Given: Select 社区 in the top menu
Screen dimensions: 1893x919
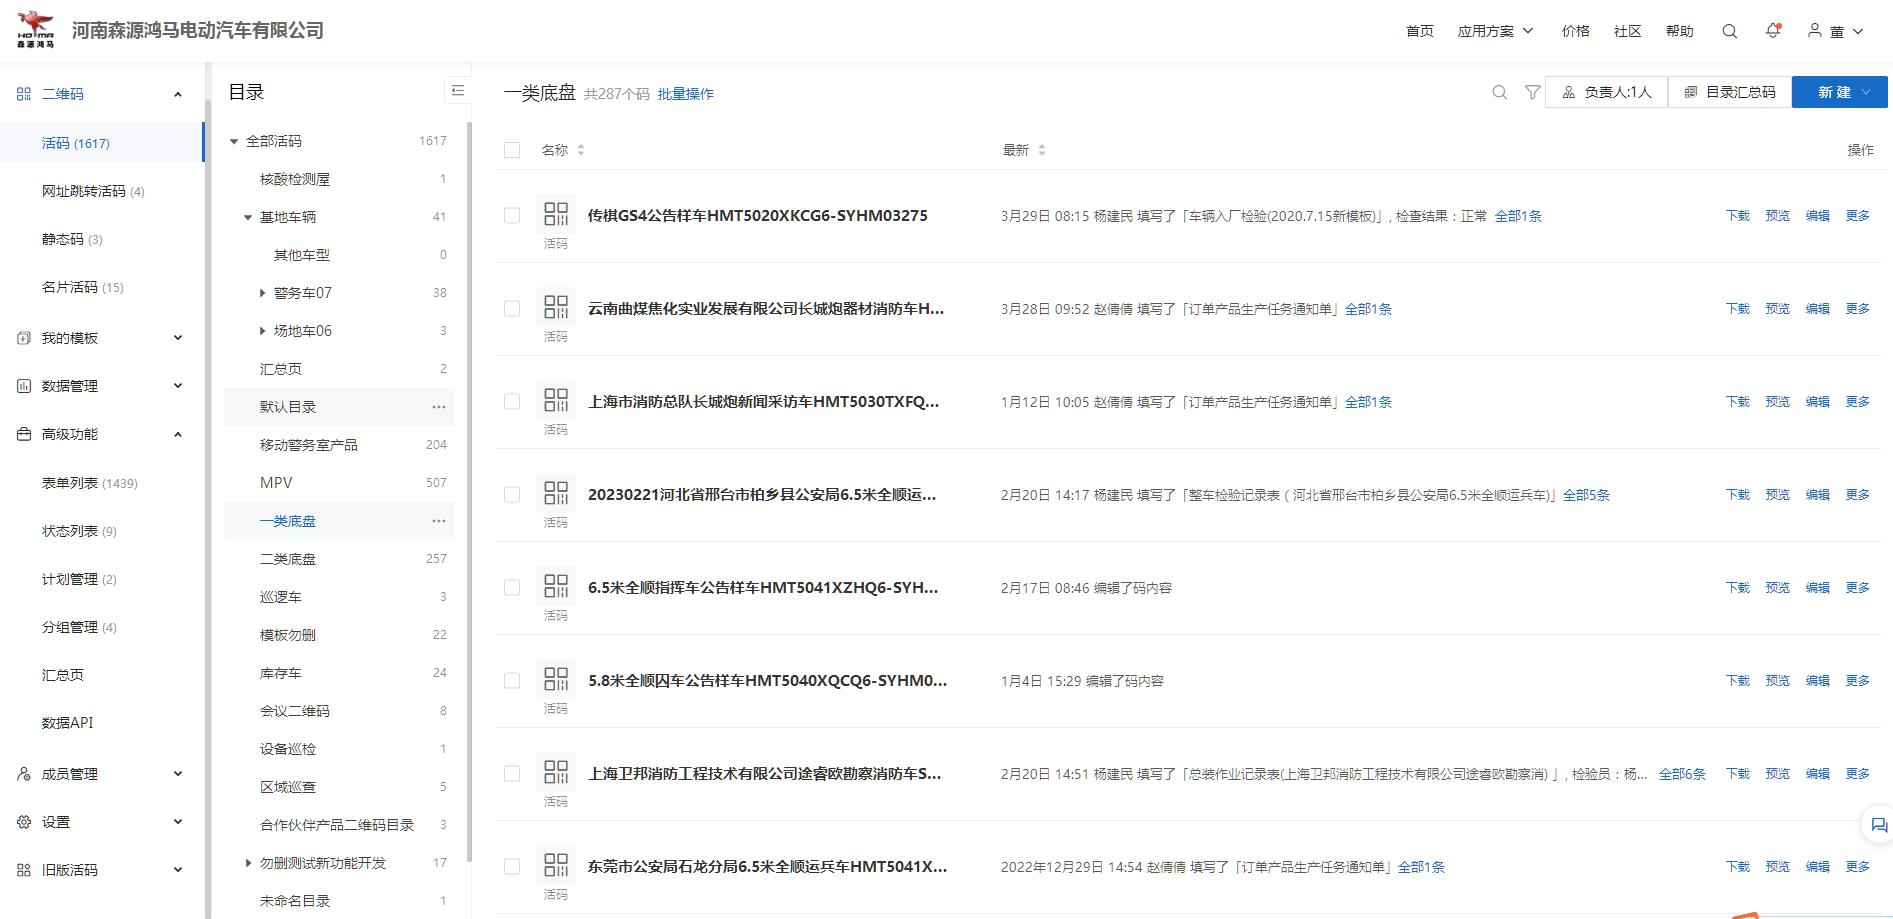Looking at the screenshot, I should click(x=1627, y=31).
